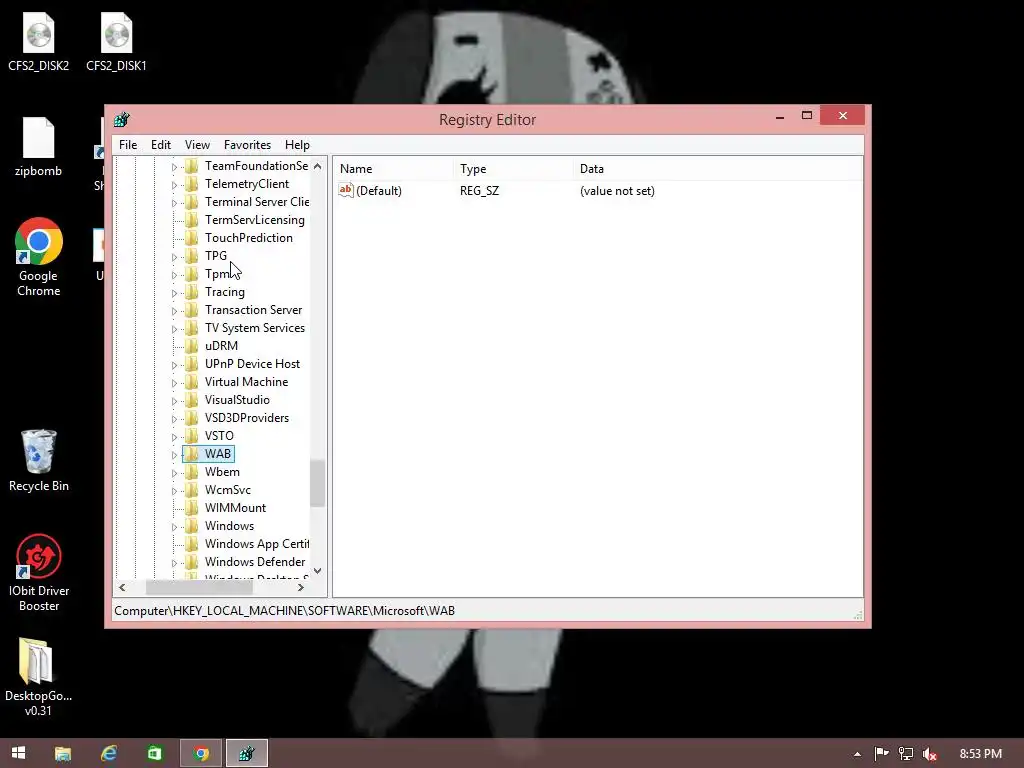Click tree scroll down arrow
Screen dimensions: 1024x768
pyautogui.click(x=317, y=571)
